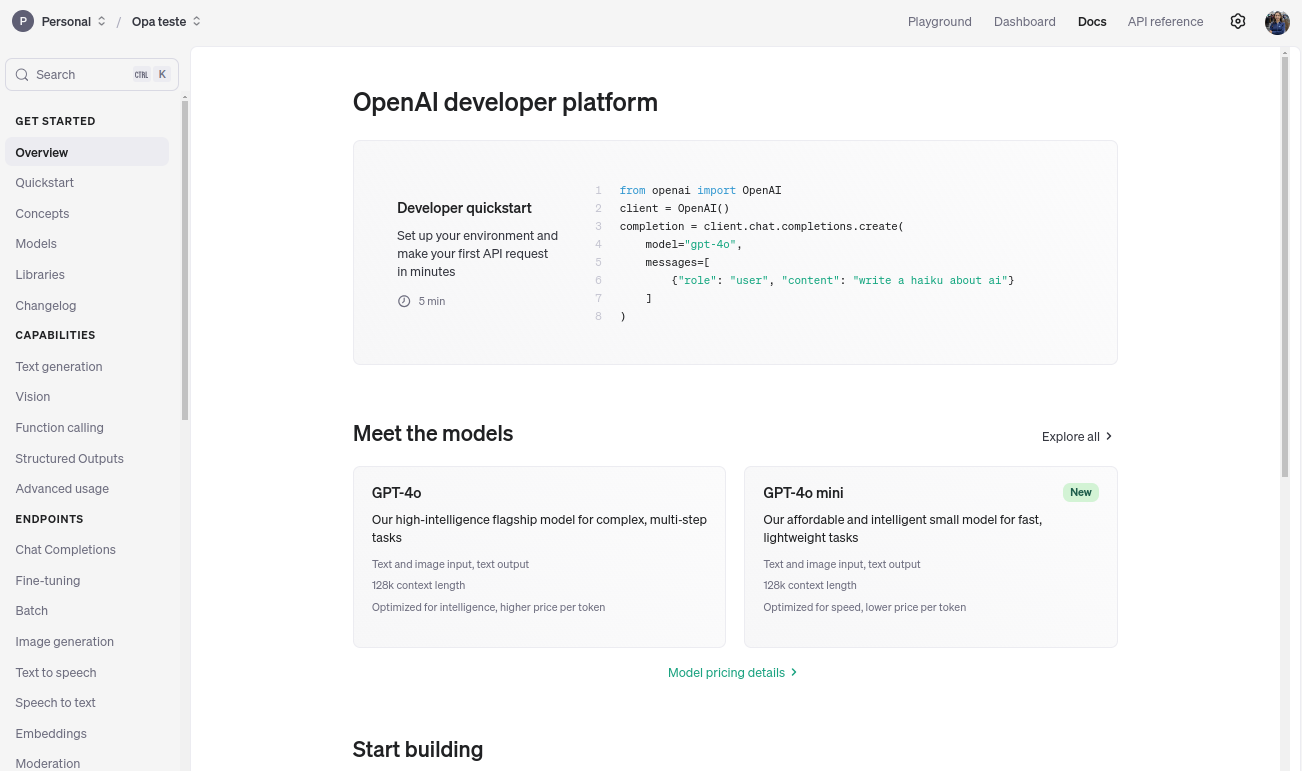Open the API reference tab

click(1165, 21)
